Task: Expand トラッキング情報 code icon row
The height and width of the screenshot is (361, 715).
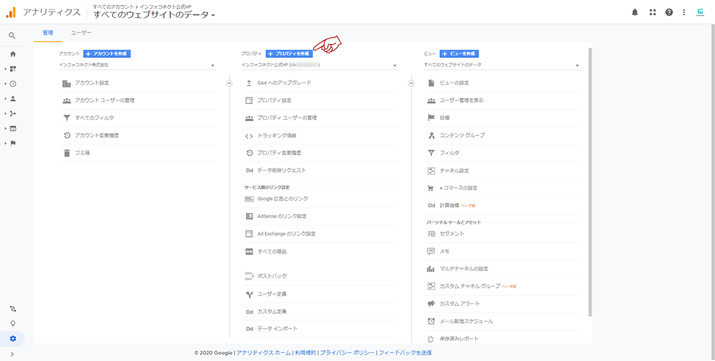Action: 319,135
